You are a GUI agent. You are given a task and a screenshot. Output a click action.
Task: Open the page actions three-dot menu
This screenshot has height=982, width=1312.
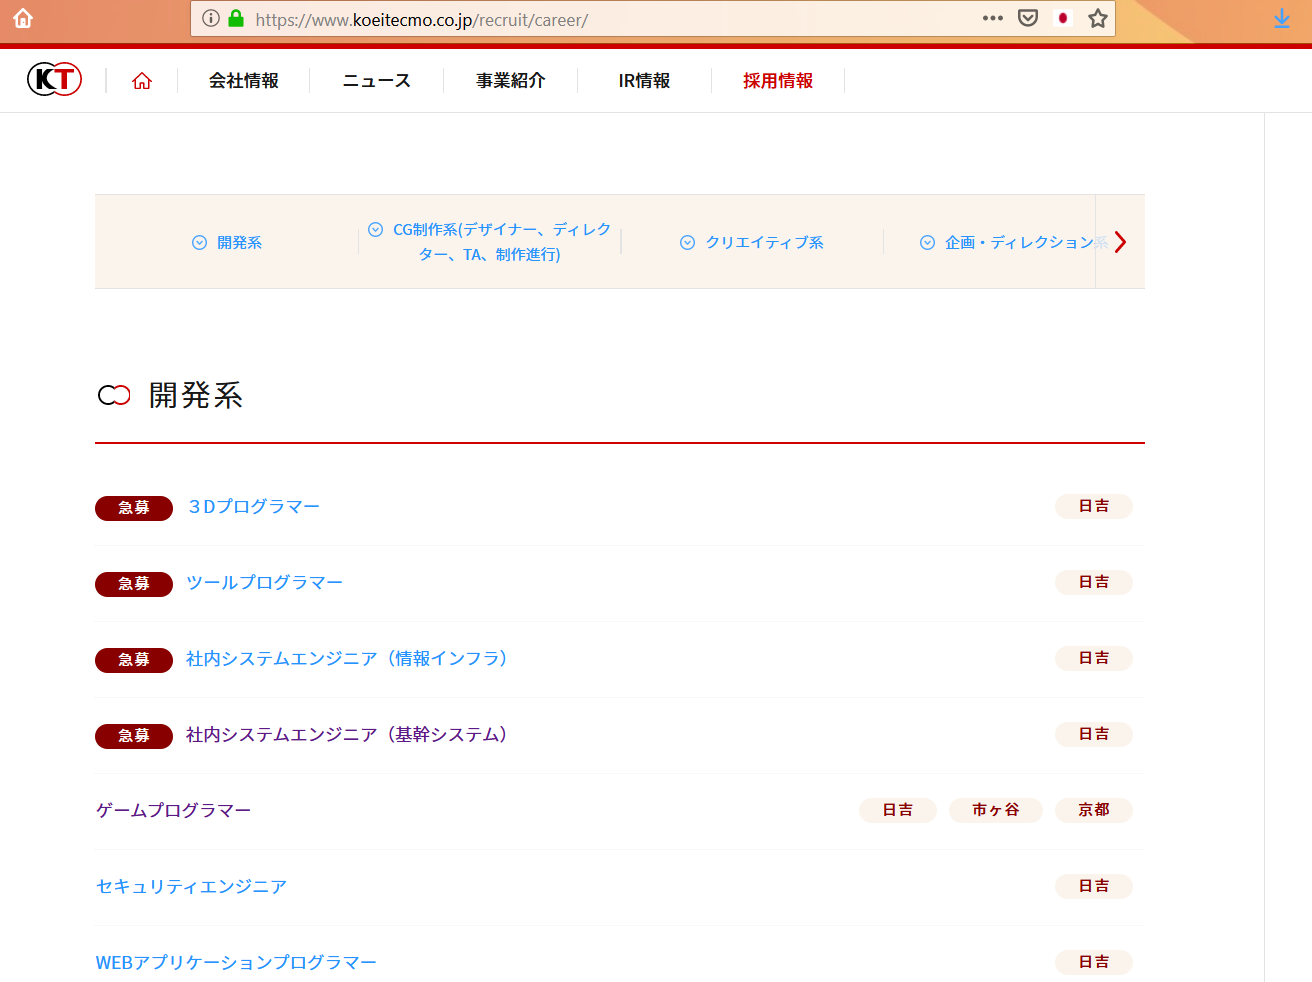[x=993, y=18]
